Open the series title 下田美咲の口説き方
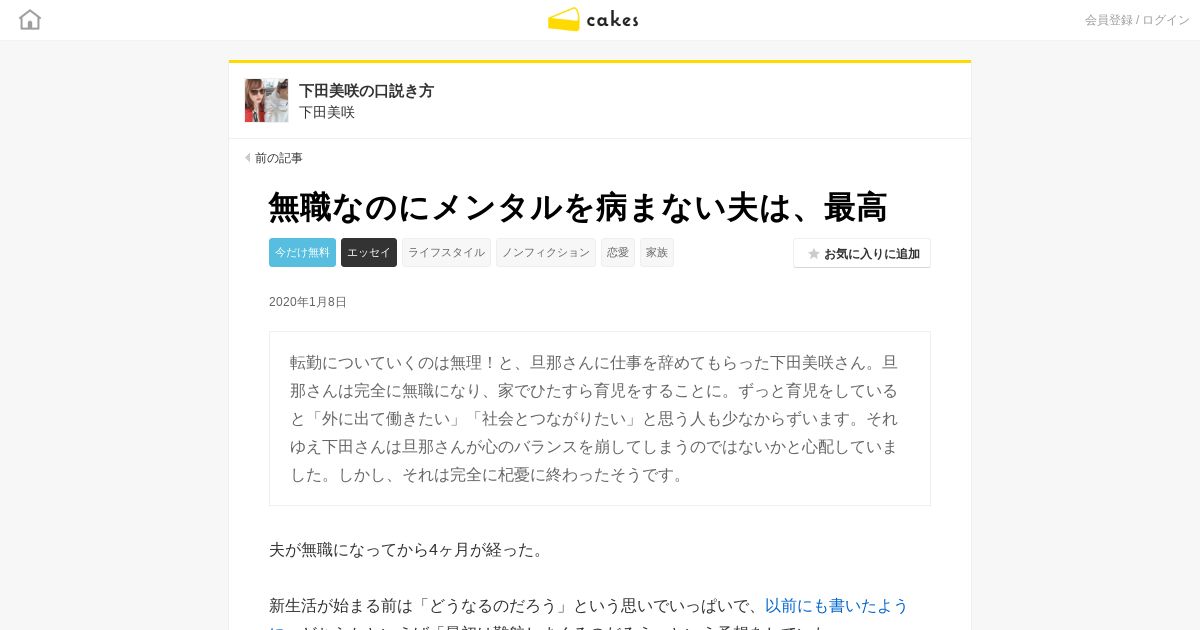This screenshot has width=1200, height=630. click(x=366, y=90)
